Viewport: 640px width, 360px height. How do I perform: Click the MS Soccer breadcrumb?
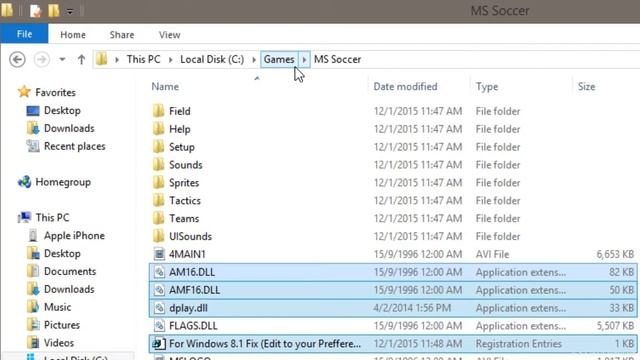click(x=337, y=59)
